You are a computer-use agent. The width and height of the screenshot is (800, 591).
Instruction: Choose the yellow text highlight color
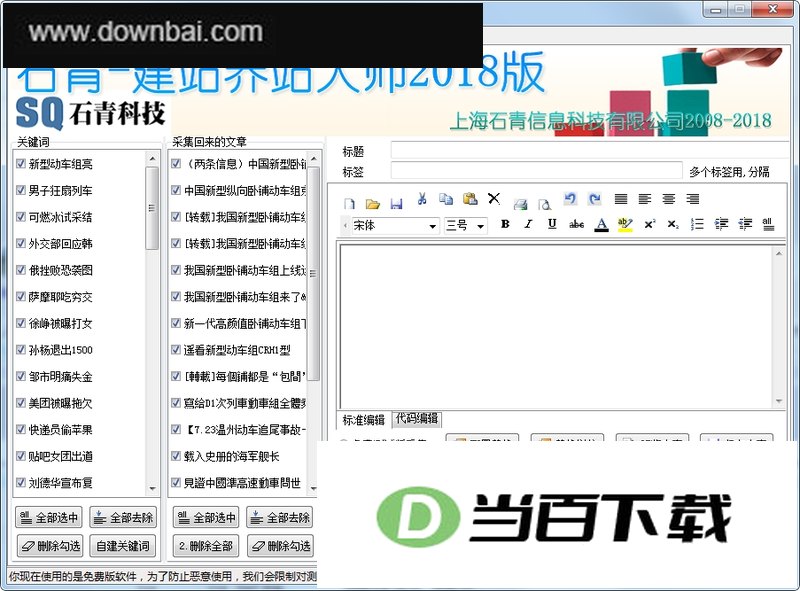coord(625,225)
